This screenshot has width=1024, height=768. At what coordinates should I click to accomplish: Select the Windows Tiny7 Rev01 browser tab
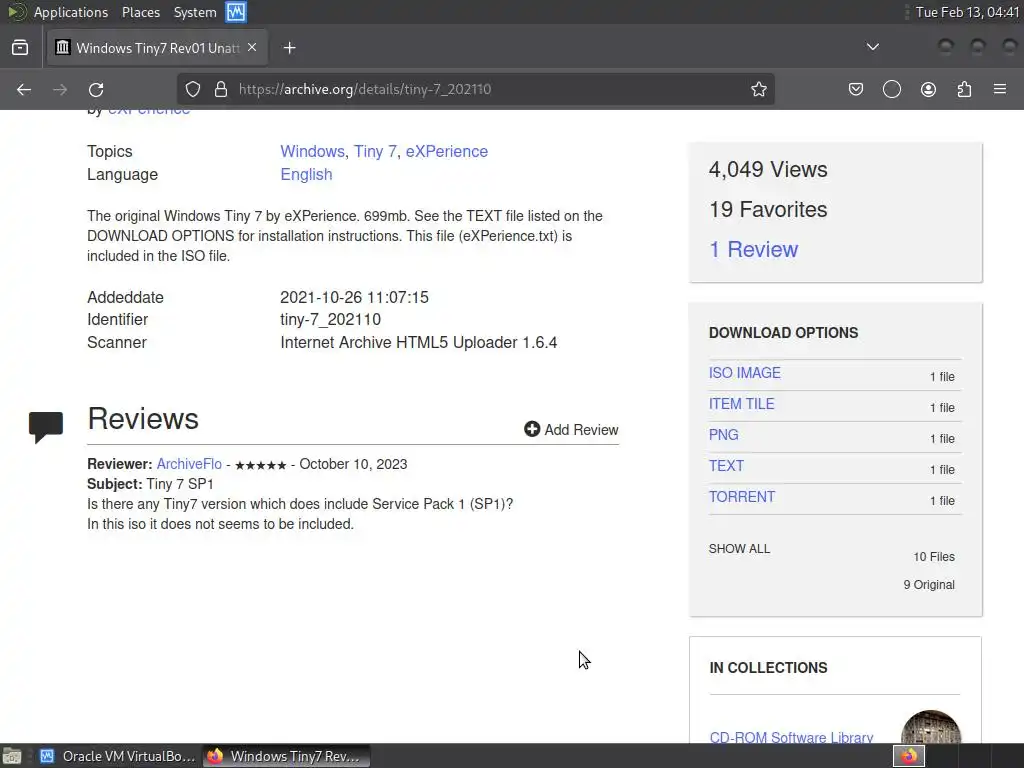[x=157, y=48]
